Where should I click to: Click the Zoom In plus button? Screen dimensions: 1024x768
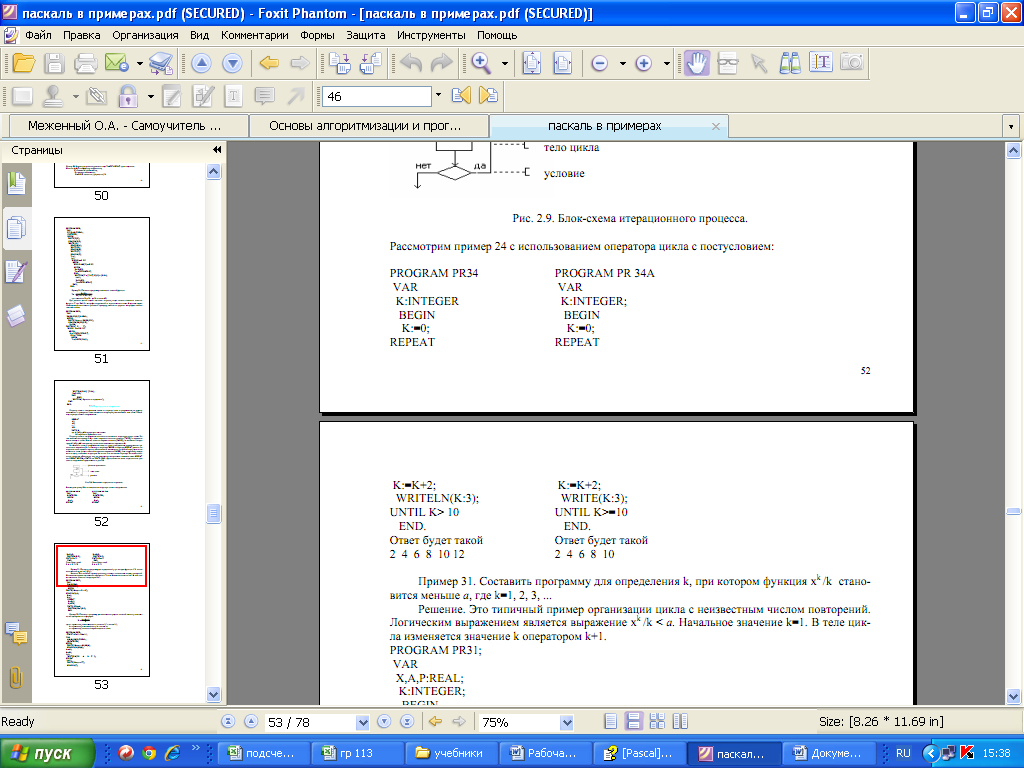[x=644, y=63]
